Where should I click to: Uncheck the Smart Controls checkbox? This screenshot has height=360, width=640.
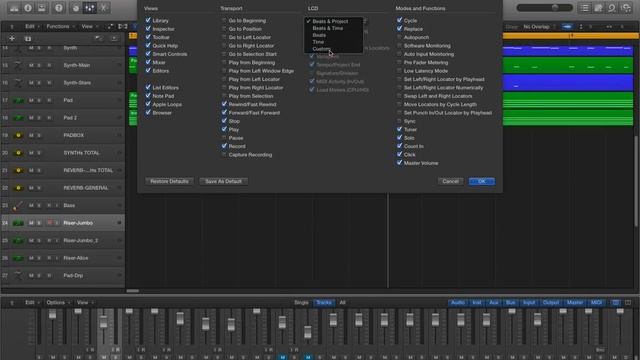tap(148, 53)
